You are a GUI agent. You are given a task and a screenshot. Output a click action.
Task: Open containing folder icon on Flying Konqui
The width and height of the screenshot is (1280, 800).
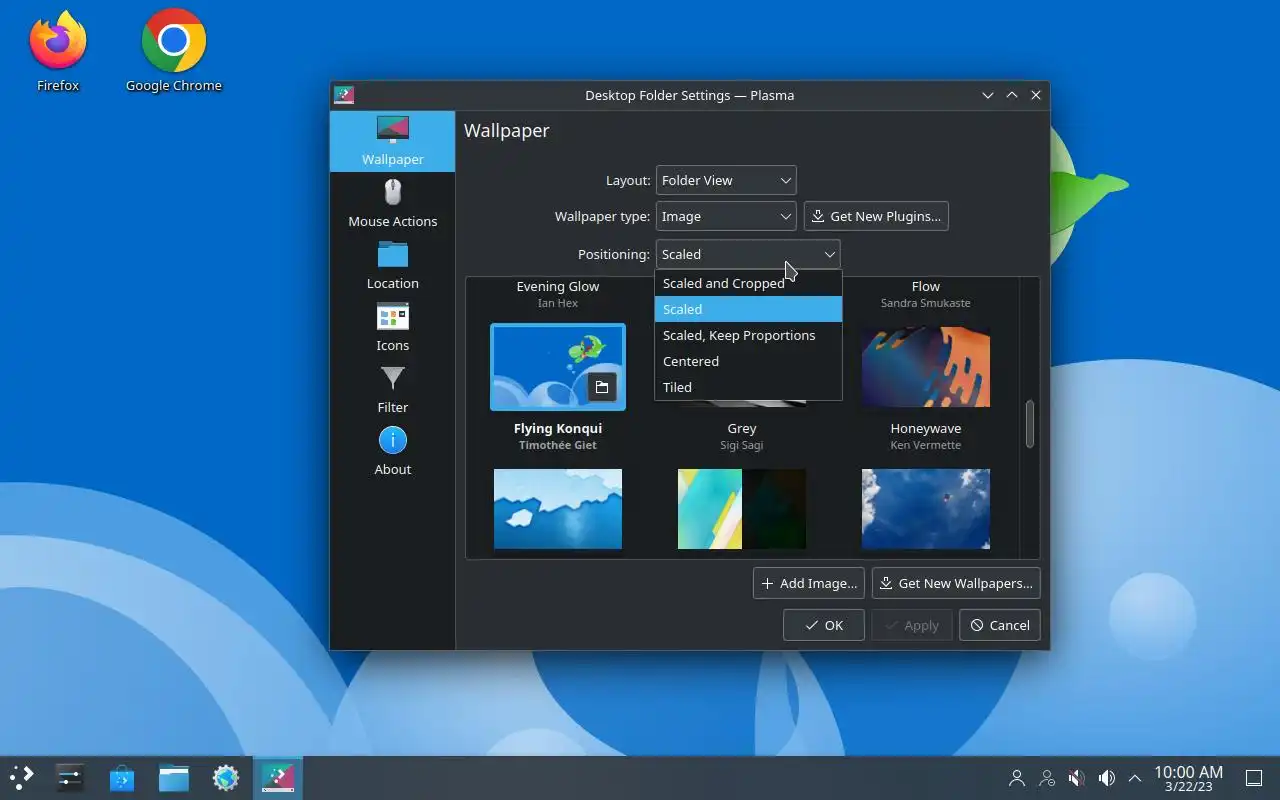click(601, 387)
